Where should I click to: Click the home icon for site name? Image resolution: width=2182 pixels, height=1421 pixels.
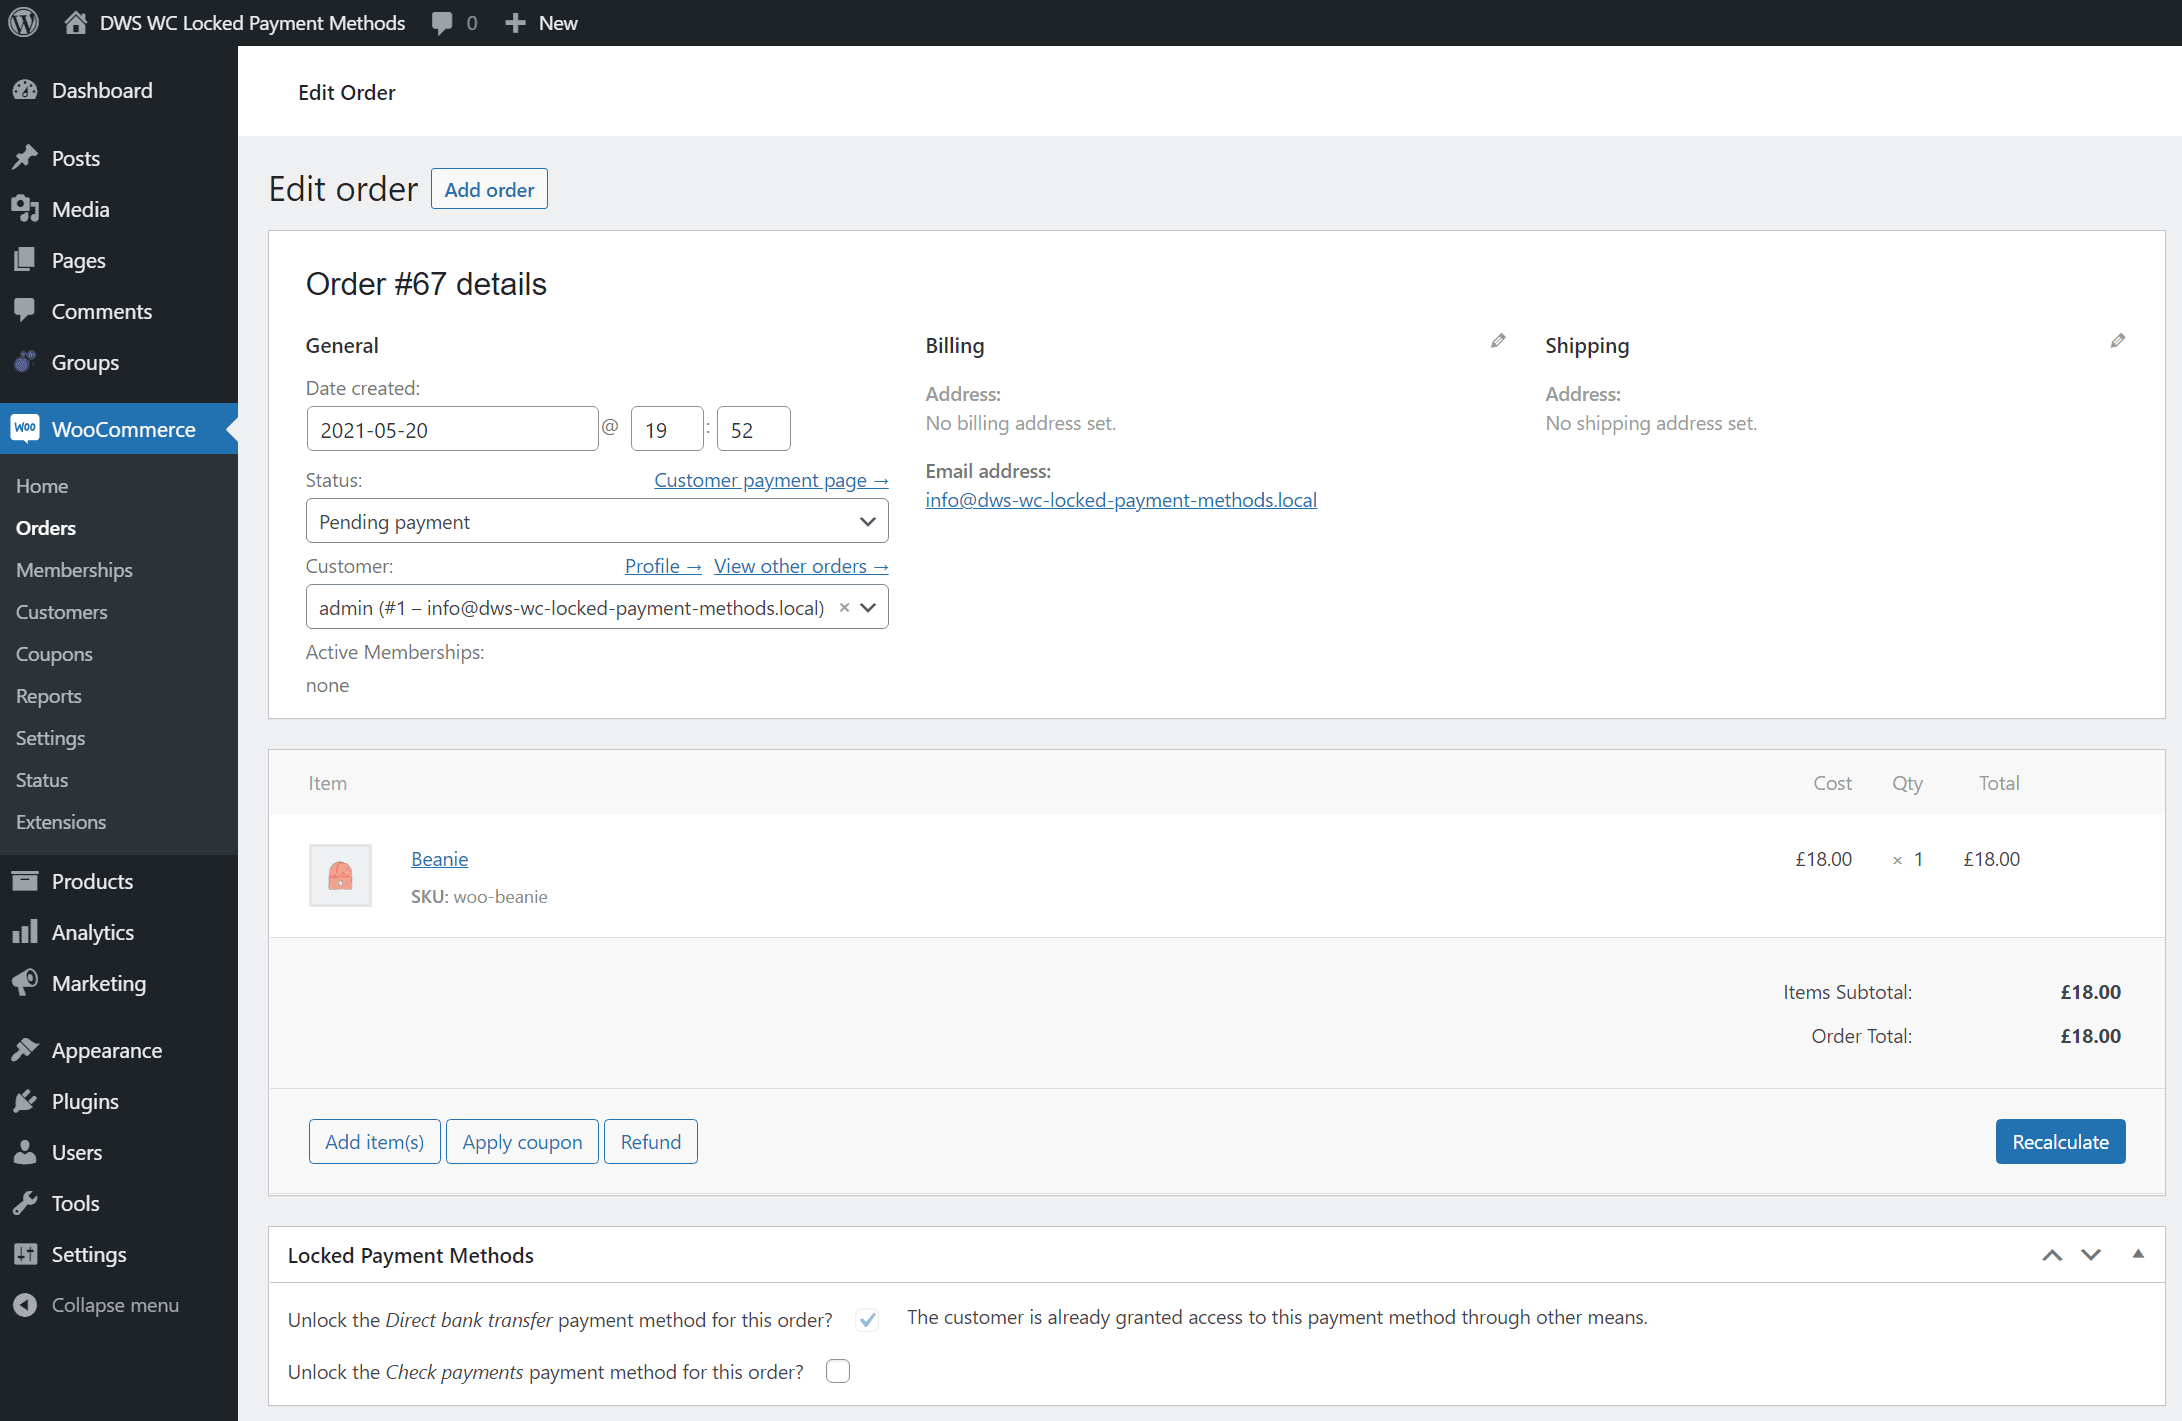point(76,23)
